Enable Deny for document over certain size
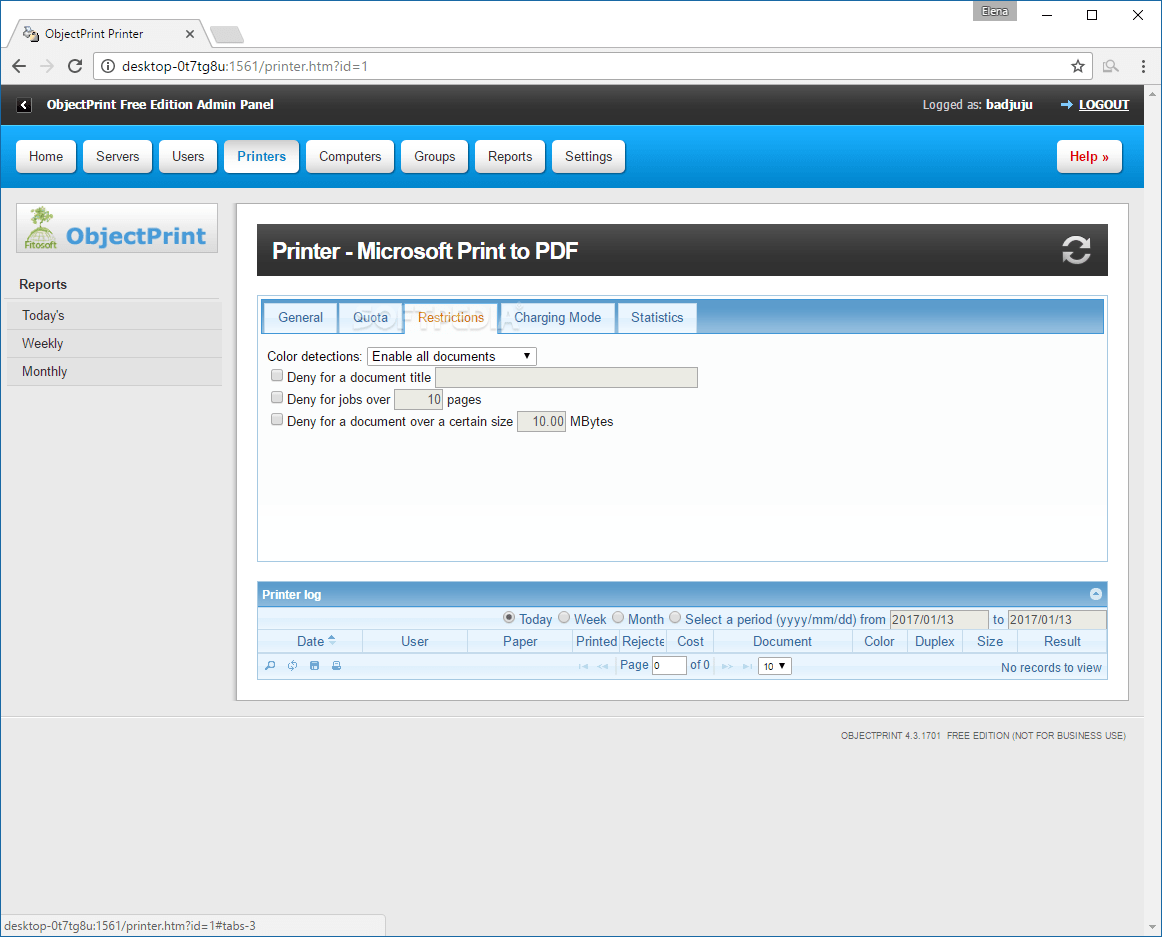 [x=276, y=420]
